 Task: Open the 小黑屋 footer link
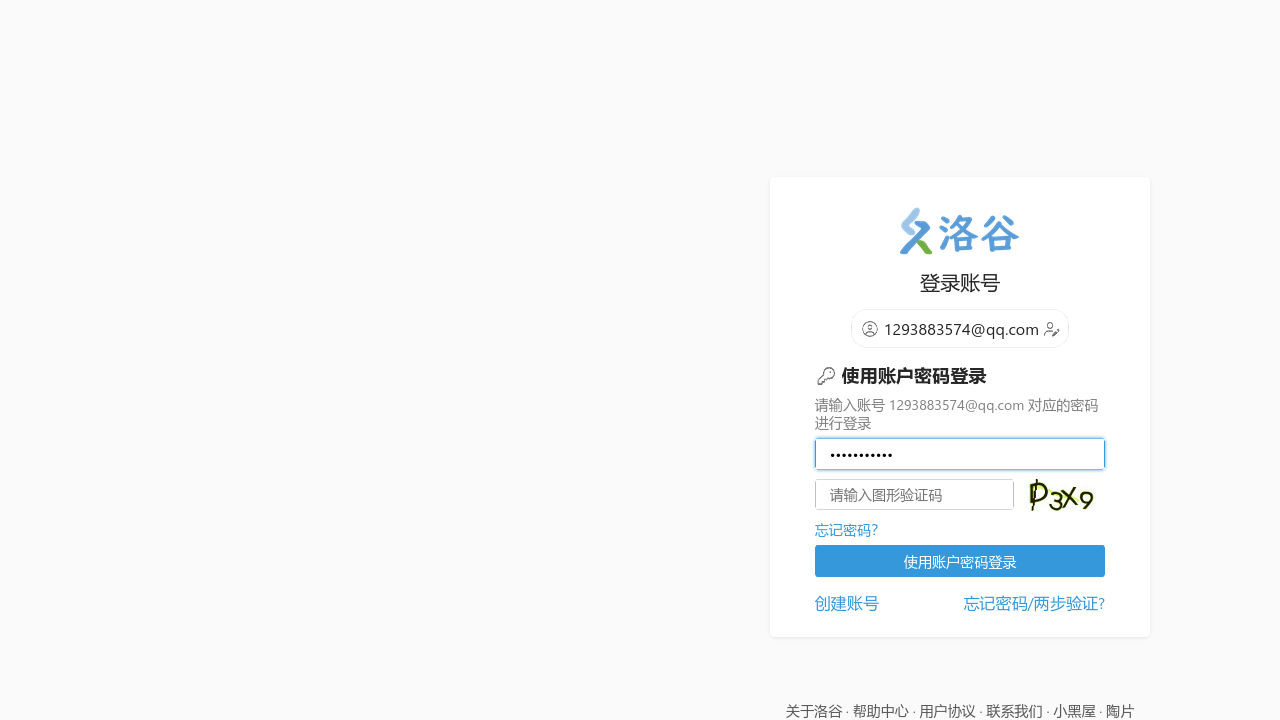click(1074, 711)
